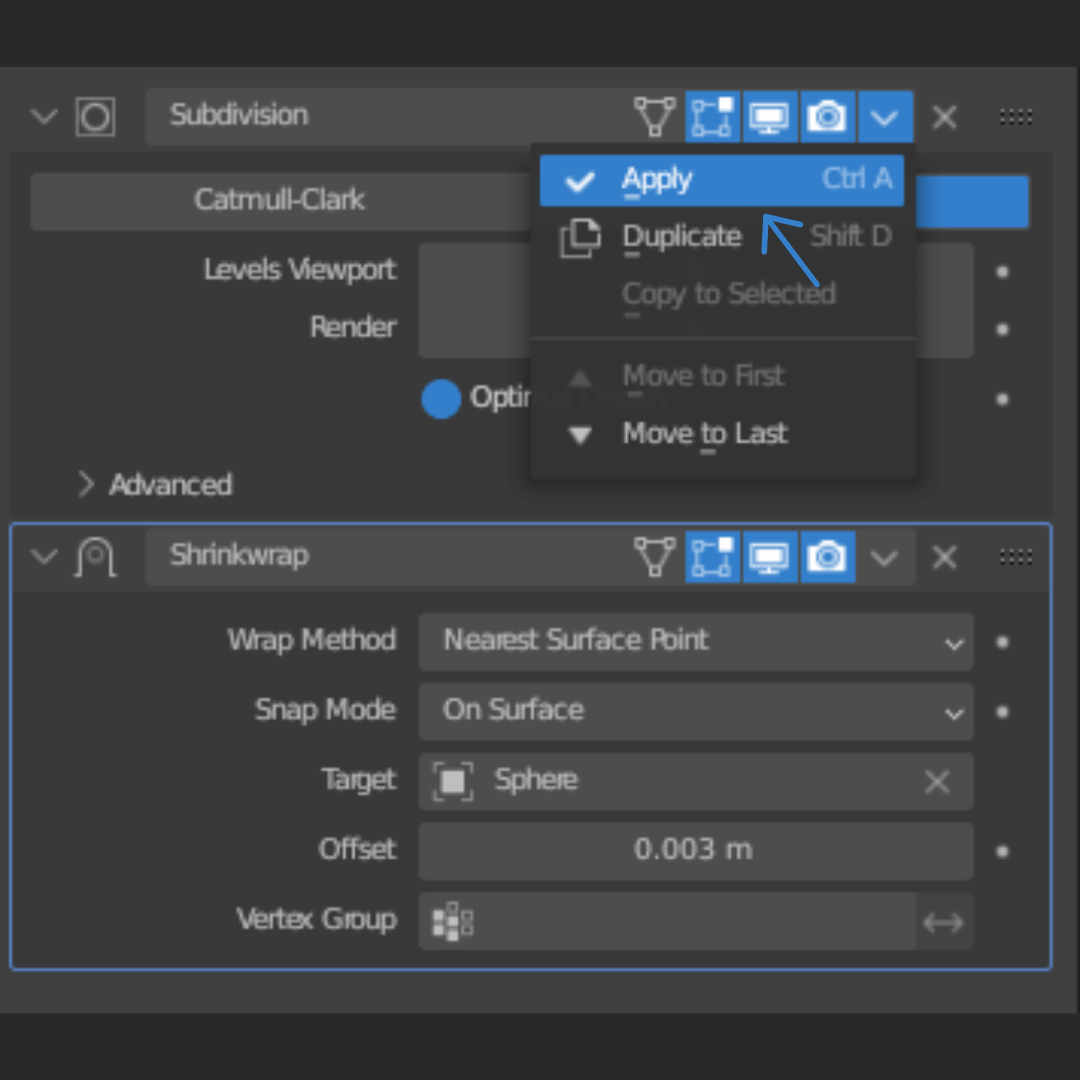This screenshot has width=1080, height=1080.
Task: Remove the Shrinkwrap modifier with X
Action: point(944,557)
